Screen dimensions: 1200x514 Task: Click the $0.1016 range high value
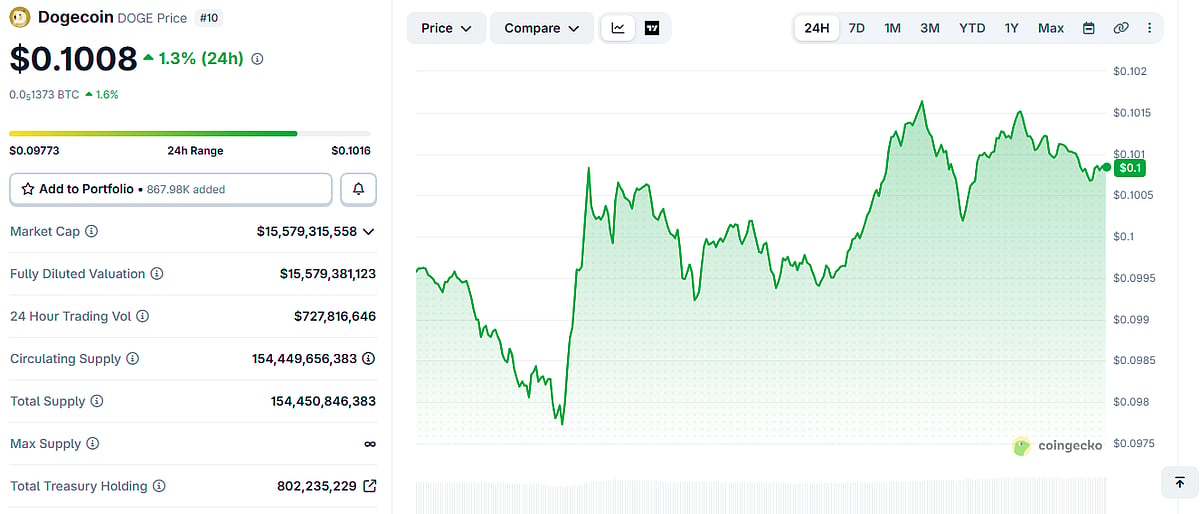click(351, 151)
